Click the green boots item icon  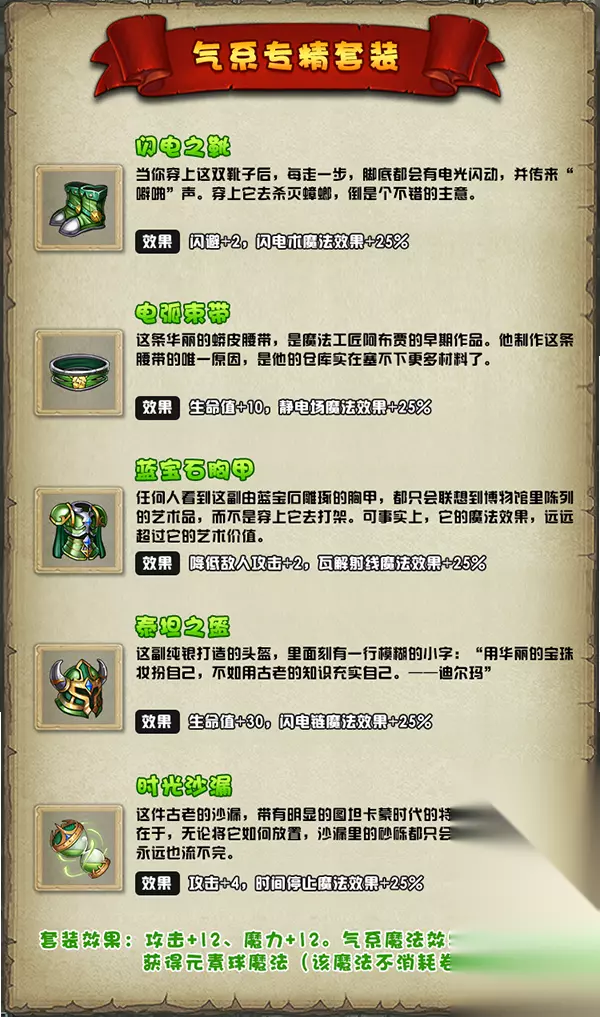coord(78,208)
